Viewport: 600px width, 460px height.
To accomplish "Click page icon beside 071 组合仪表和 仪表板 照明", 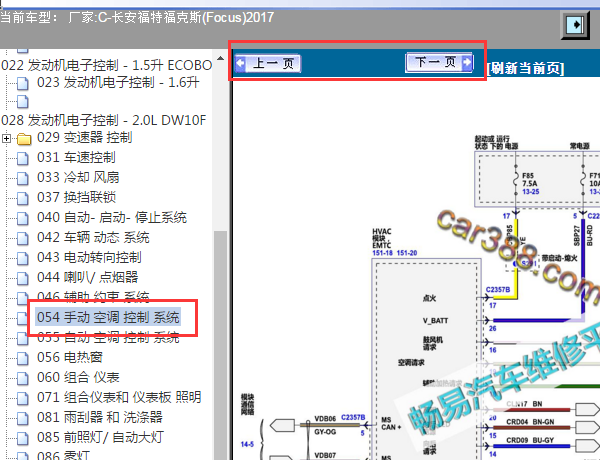I will tap(23, 398).
